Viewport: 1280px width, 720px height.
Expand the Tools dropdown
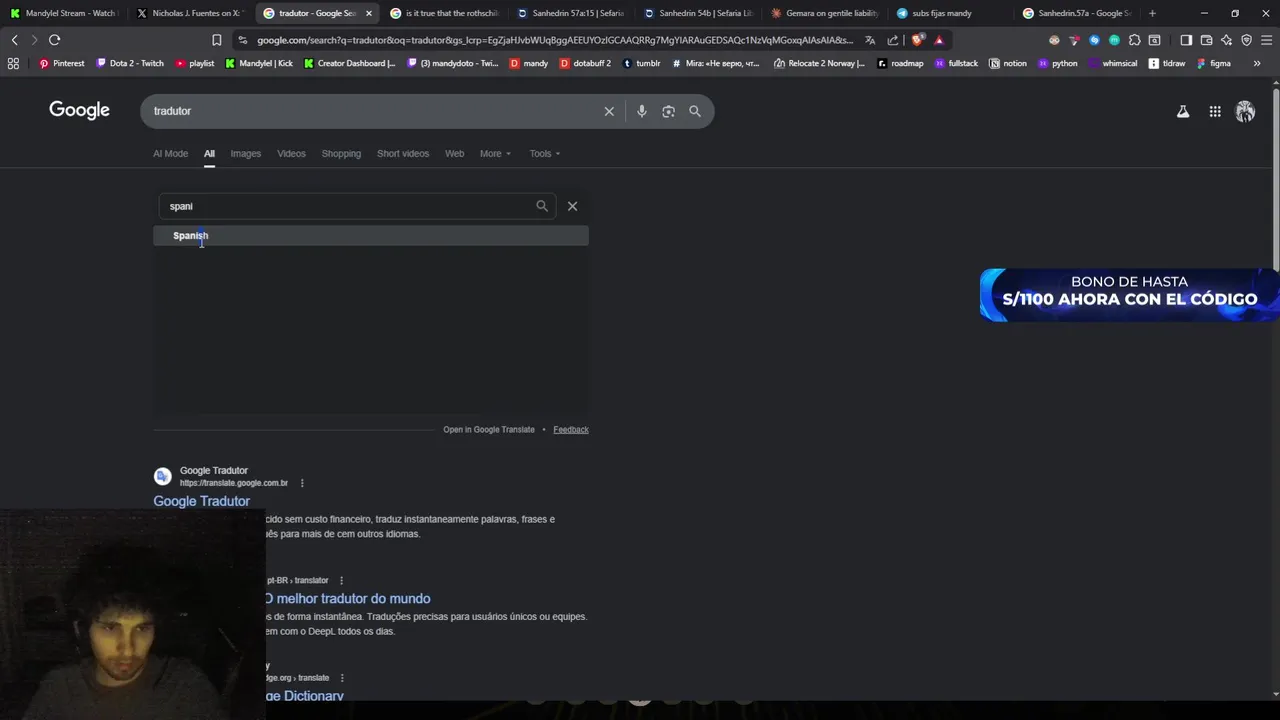tap(545, 154)
